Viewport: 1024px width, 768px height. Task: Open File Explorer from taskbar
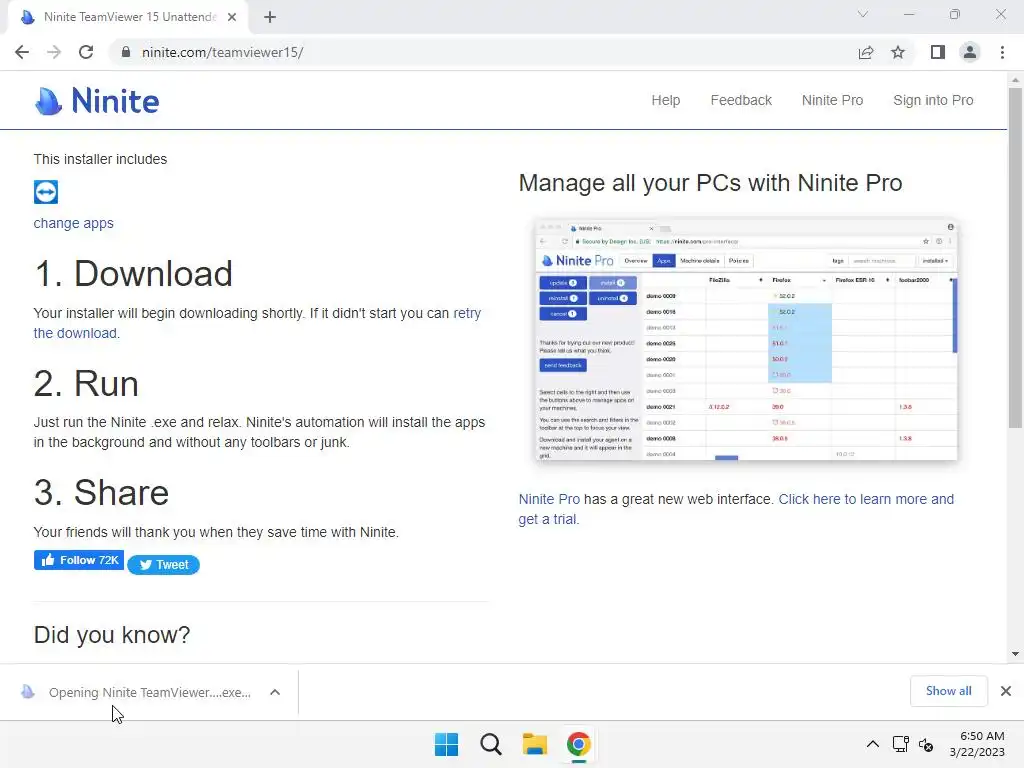tap(535, 744)
